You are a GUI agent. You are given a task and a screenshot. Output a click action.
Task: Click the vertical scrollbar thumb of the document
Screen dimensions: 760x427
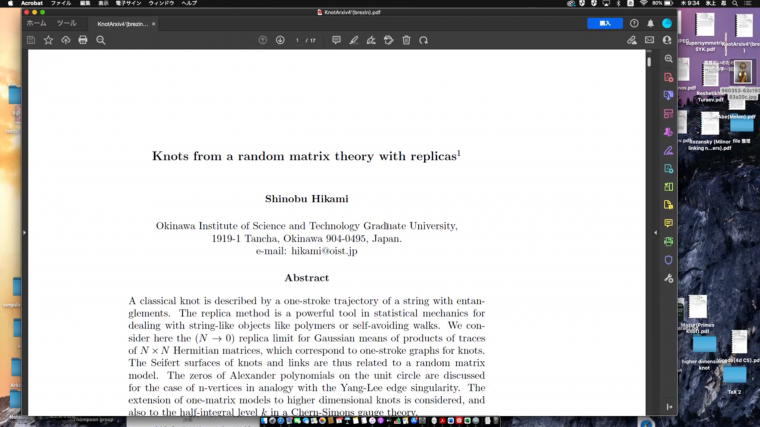tap(649, 62)
